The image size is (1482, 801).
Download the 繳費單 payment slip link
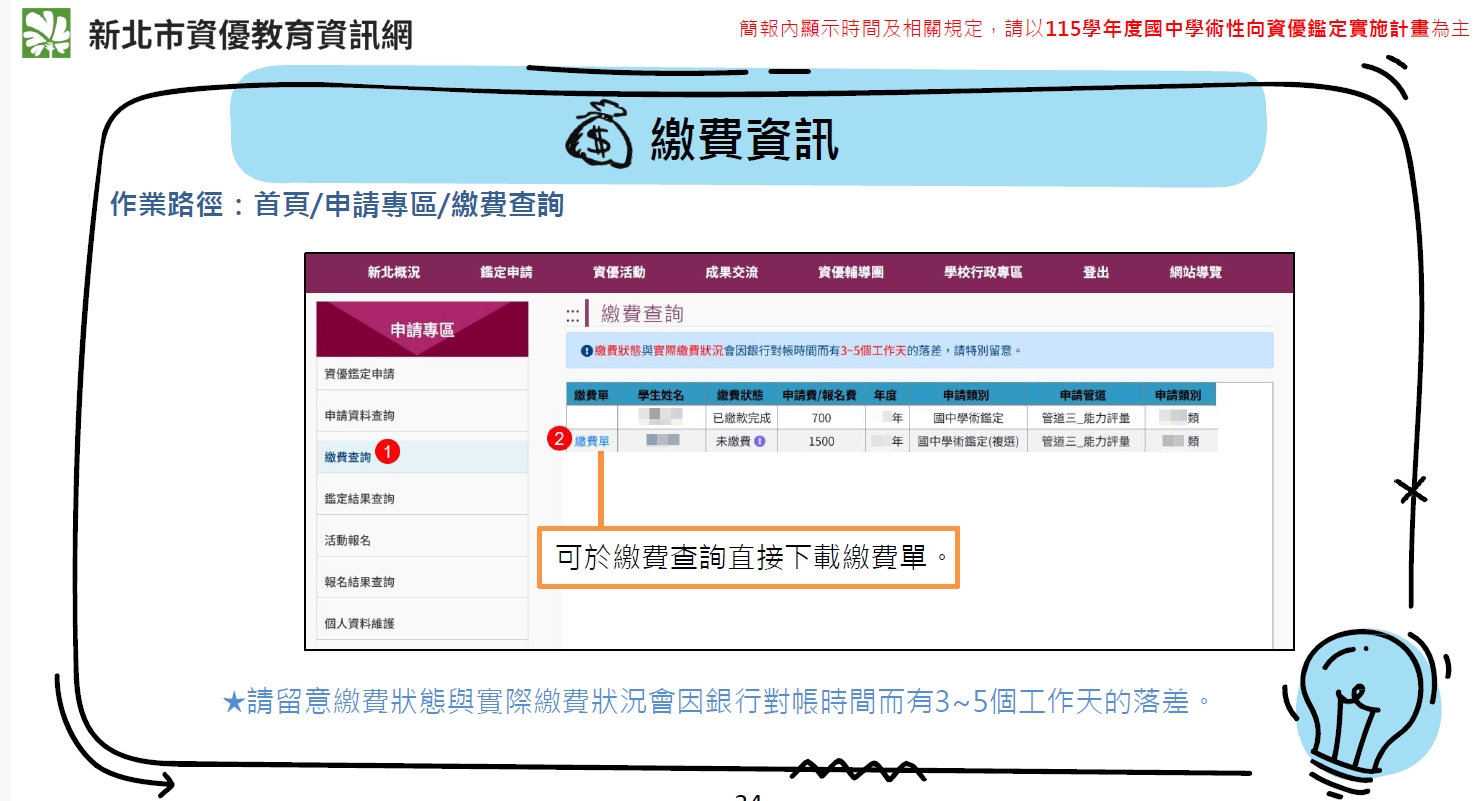(592, 441)
